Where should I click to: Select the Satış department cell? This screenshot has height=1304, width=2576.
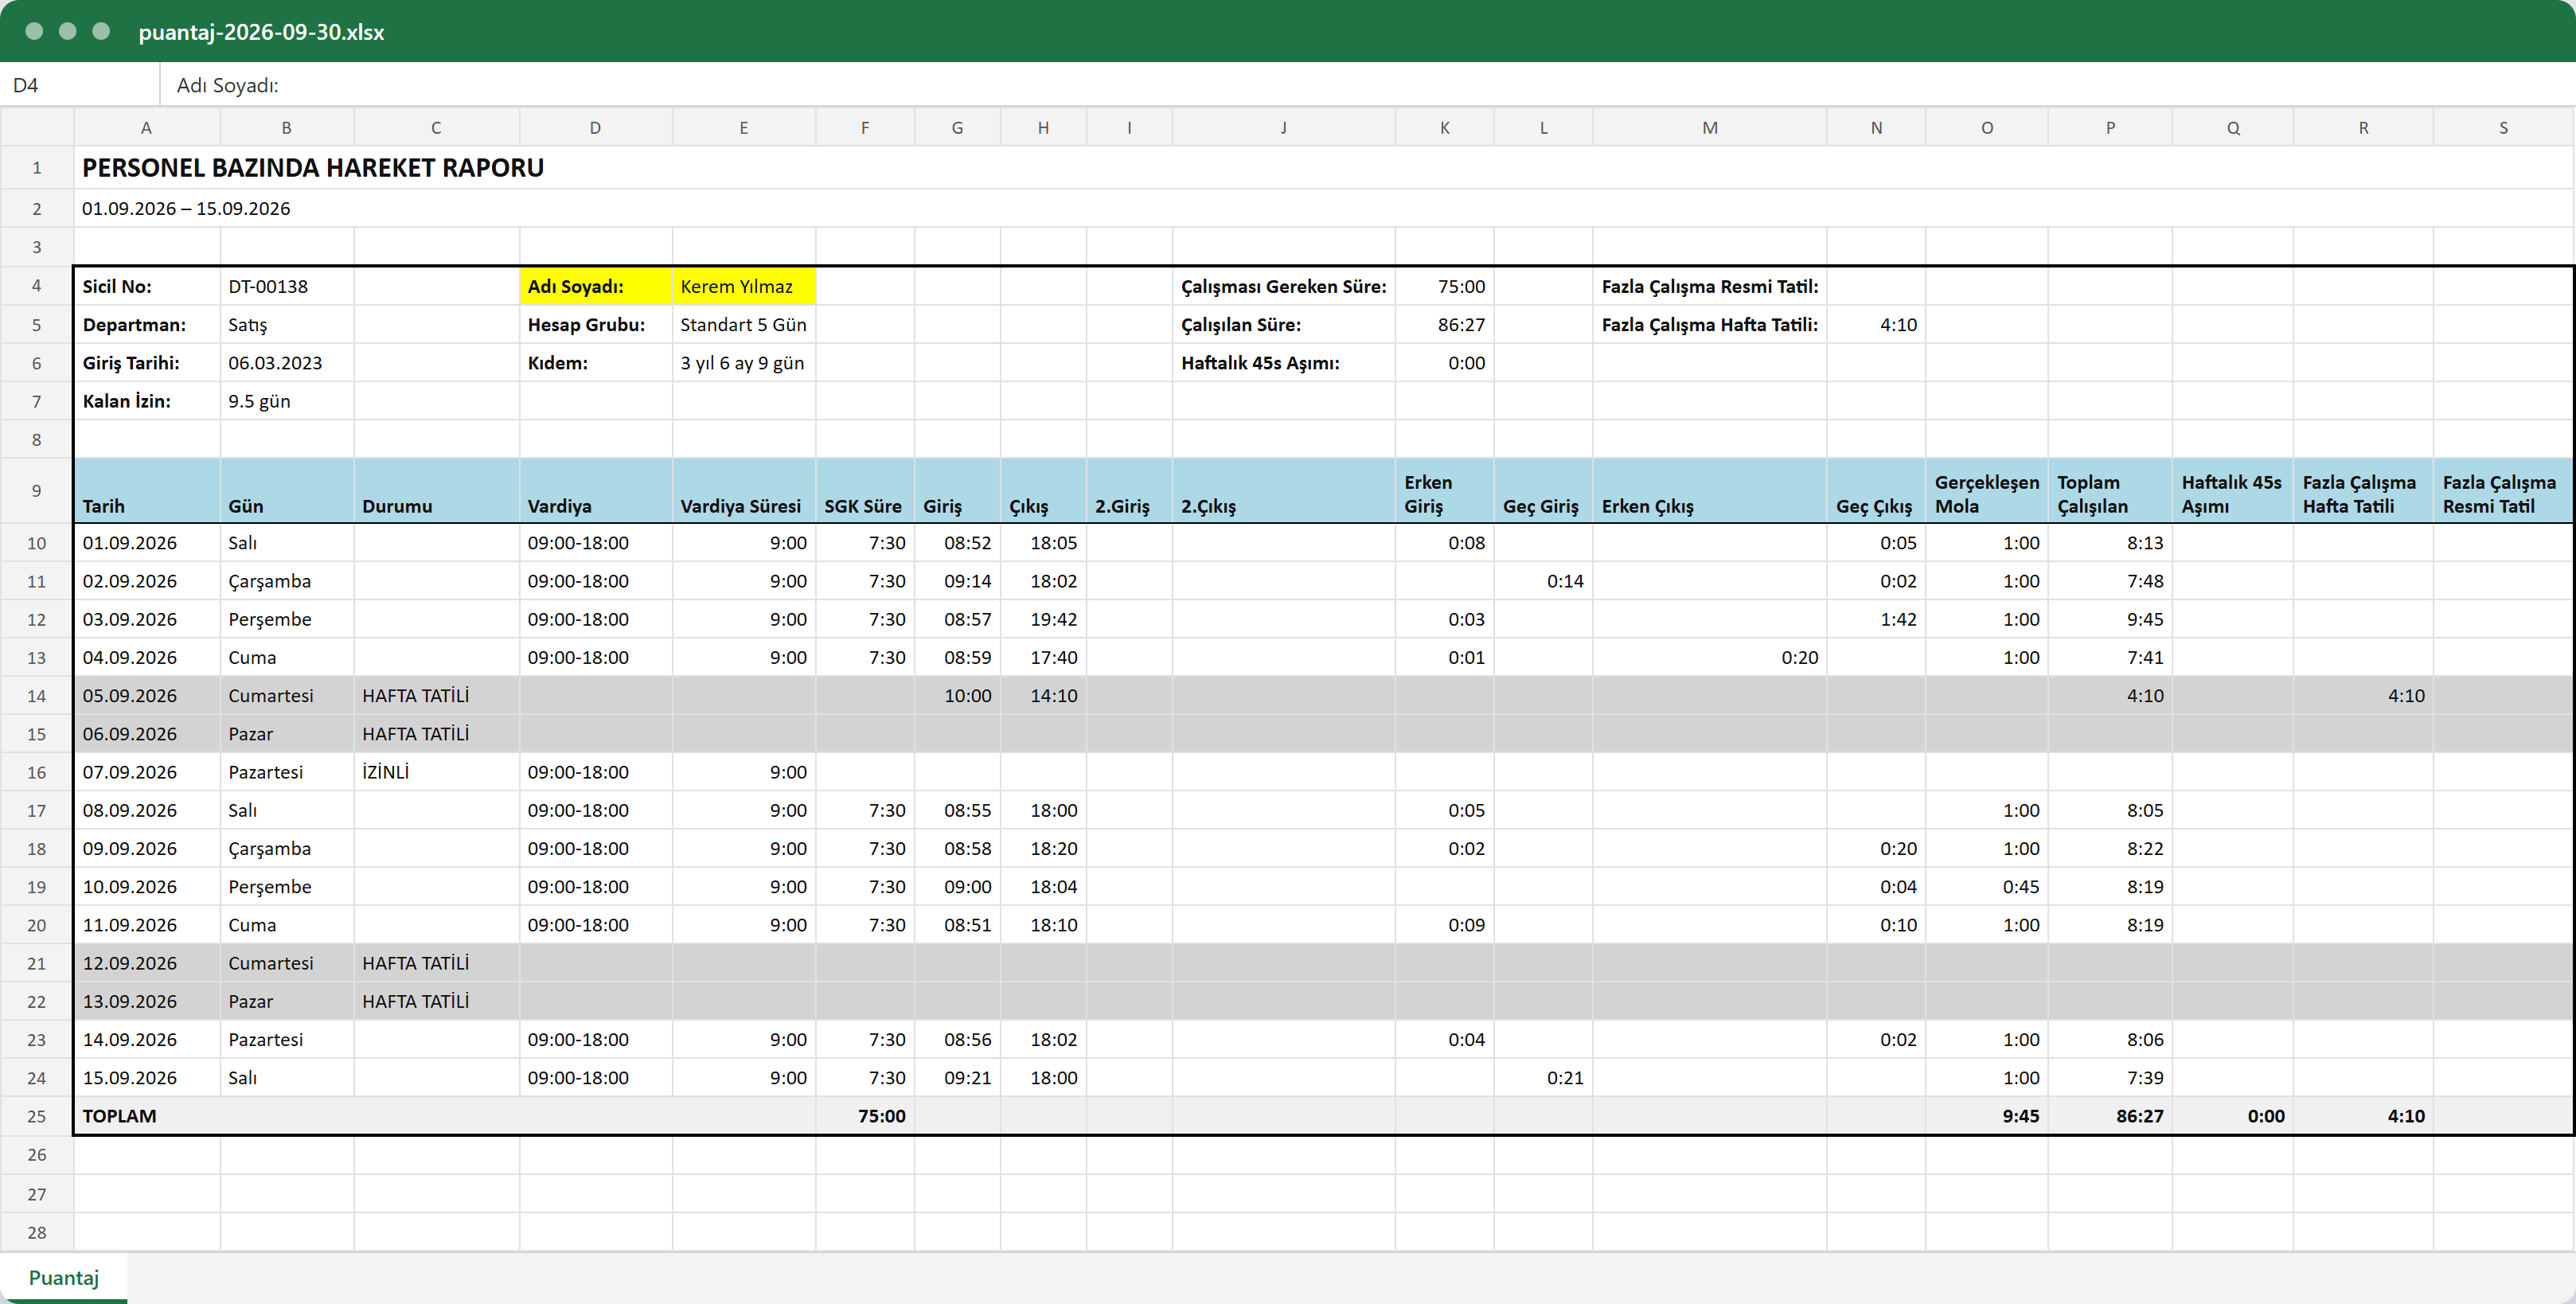[287, 324]
